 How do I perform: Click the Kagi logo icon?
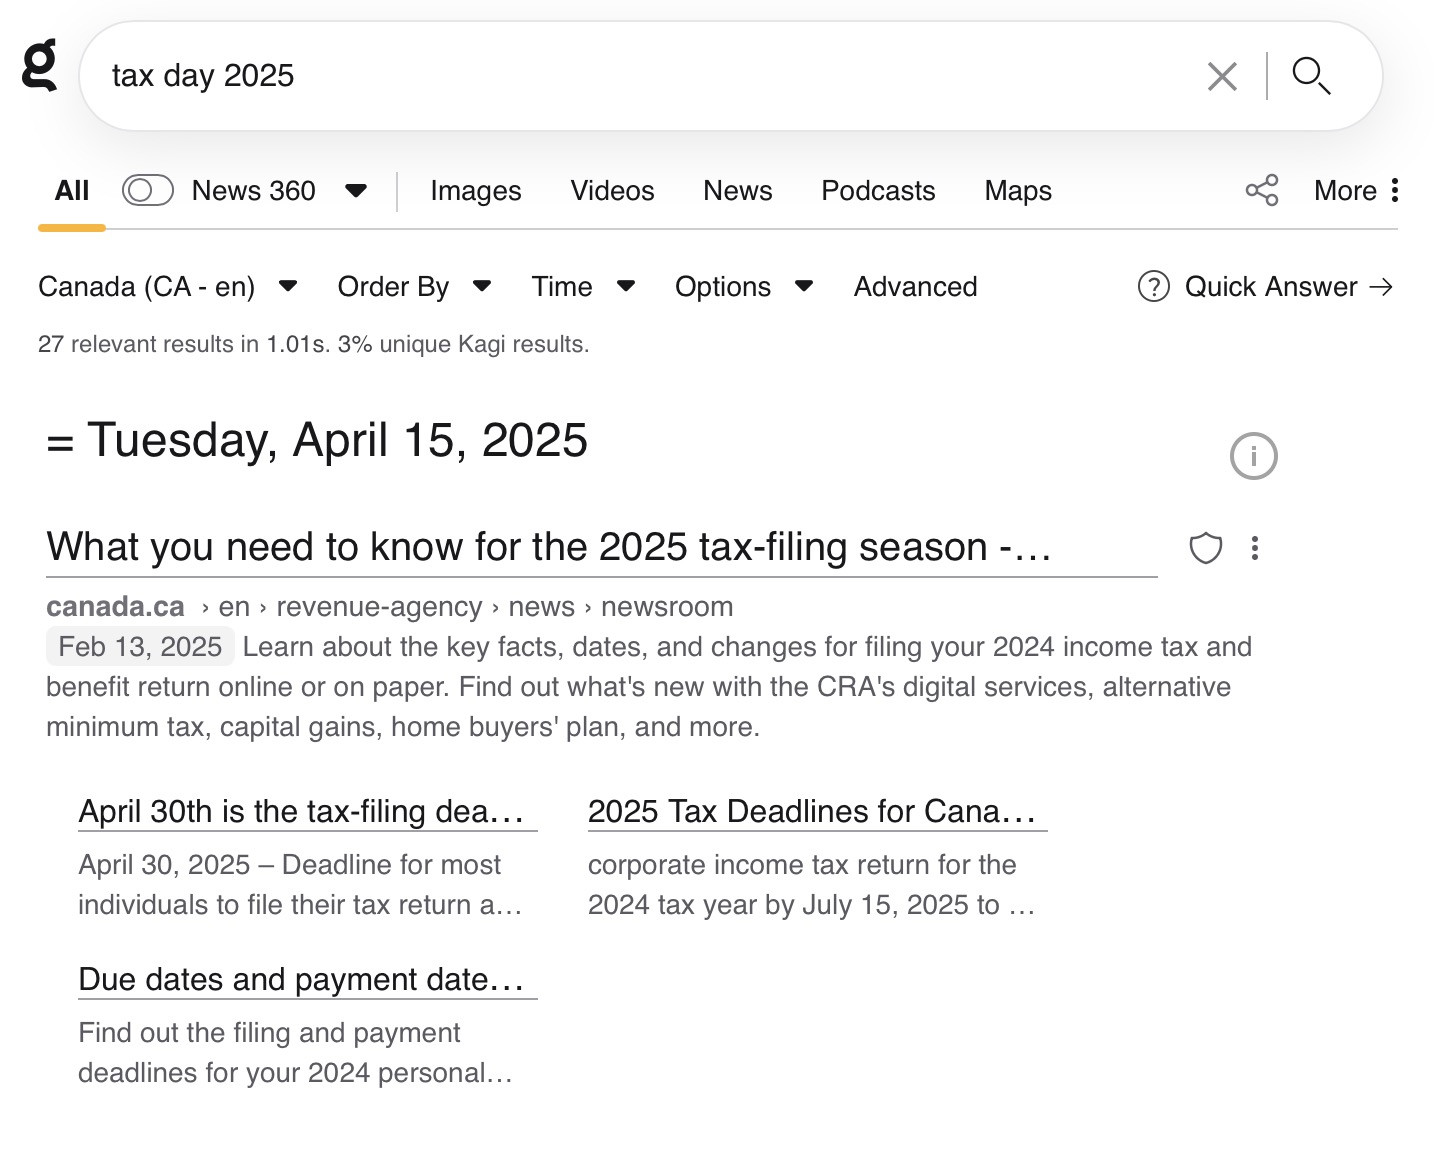[x=40, y=65]
